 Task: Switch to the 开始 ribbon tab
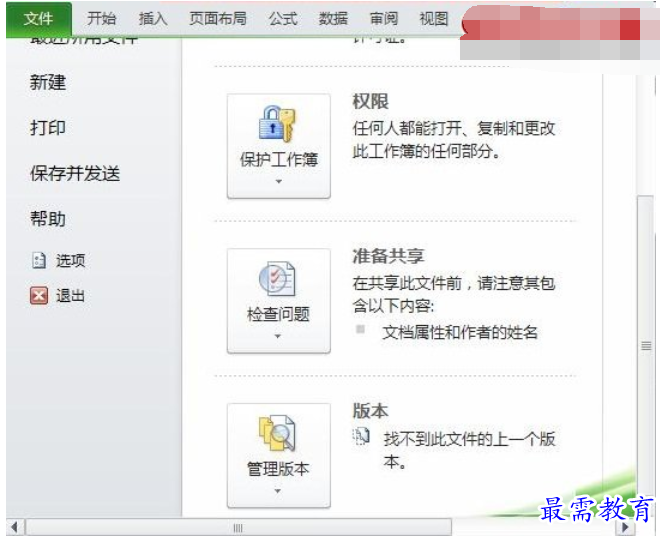101,19
